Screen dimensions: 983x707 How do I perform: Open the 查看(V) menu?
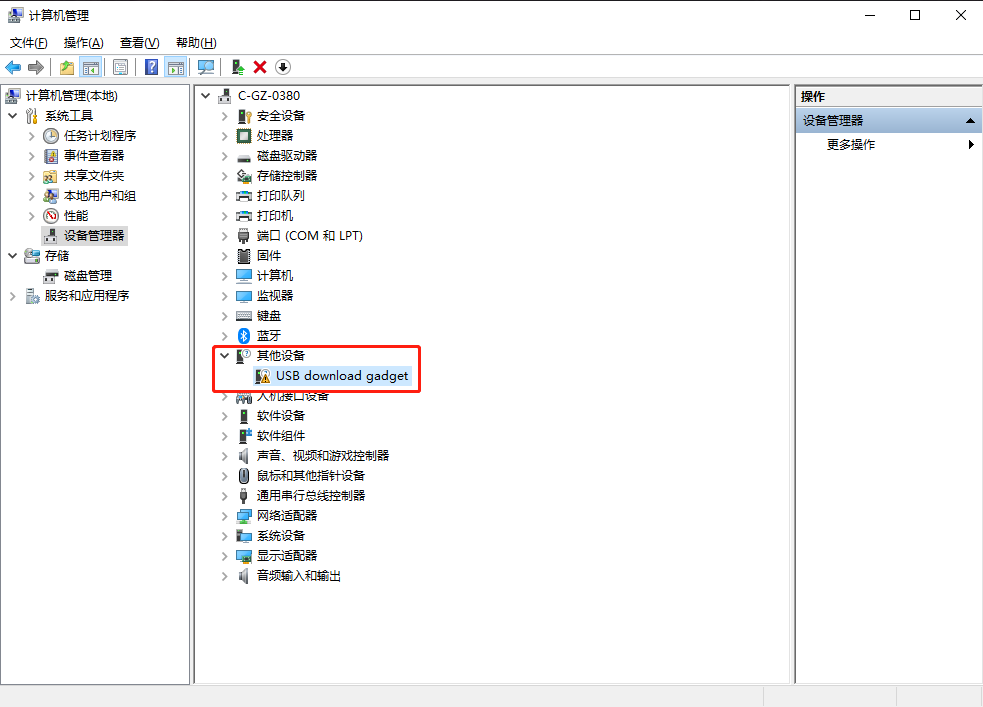pos(139,43)
